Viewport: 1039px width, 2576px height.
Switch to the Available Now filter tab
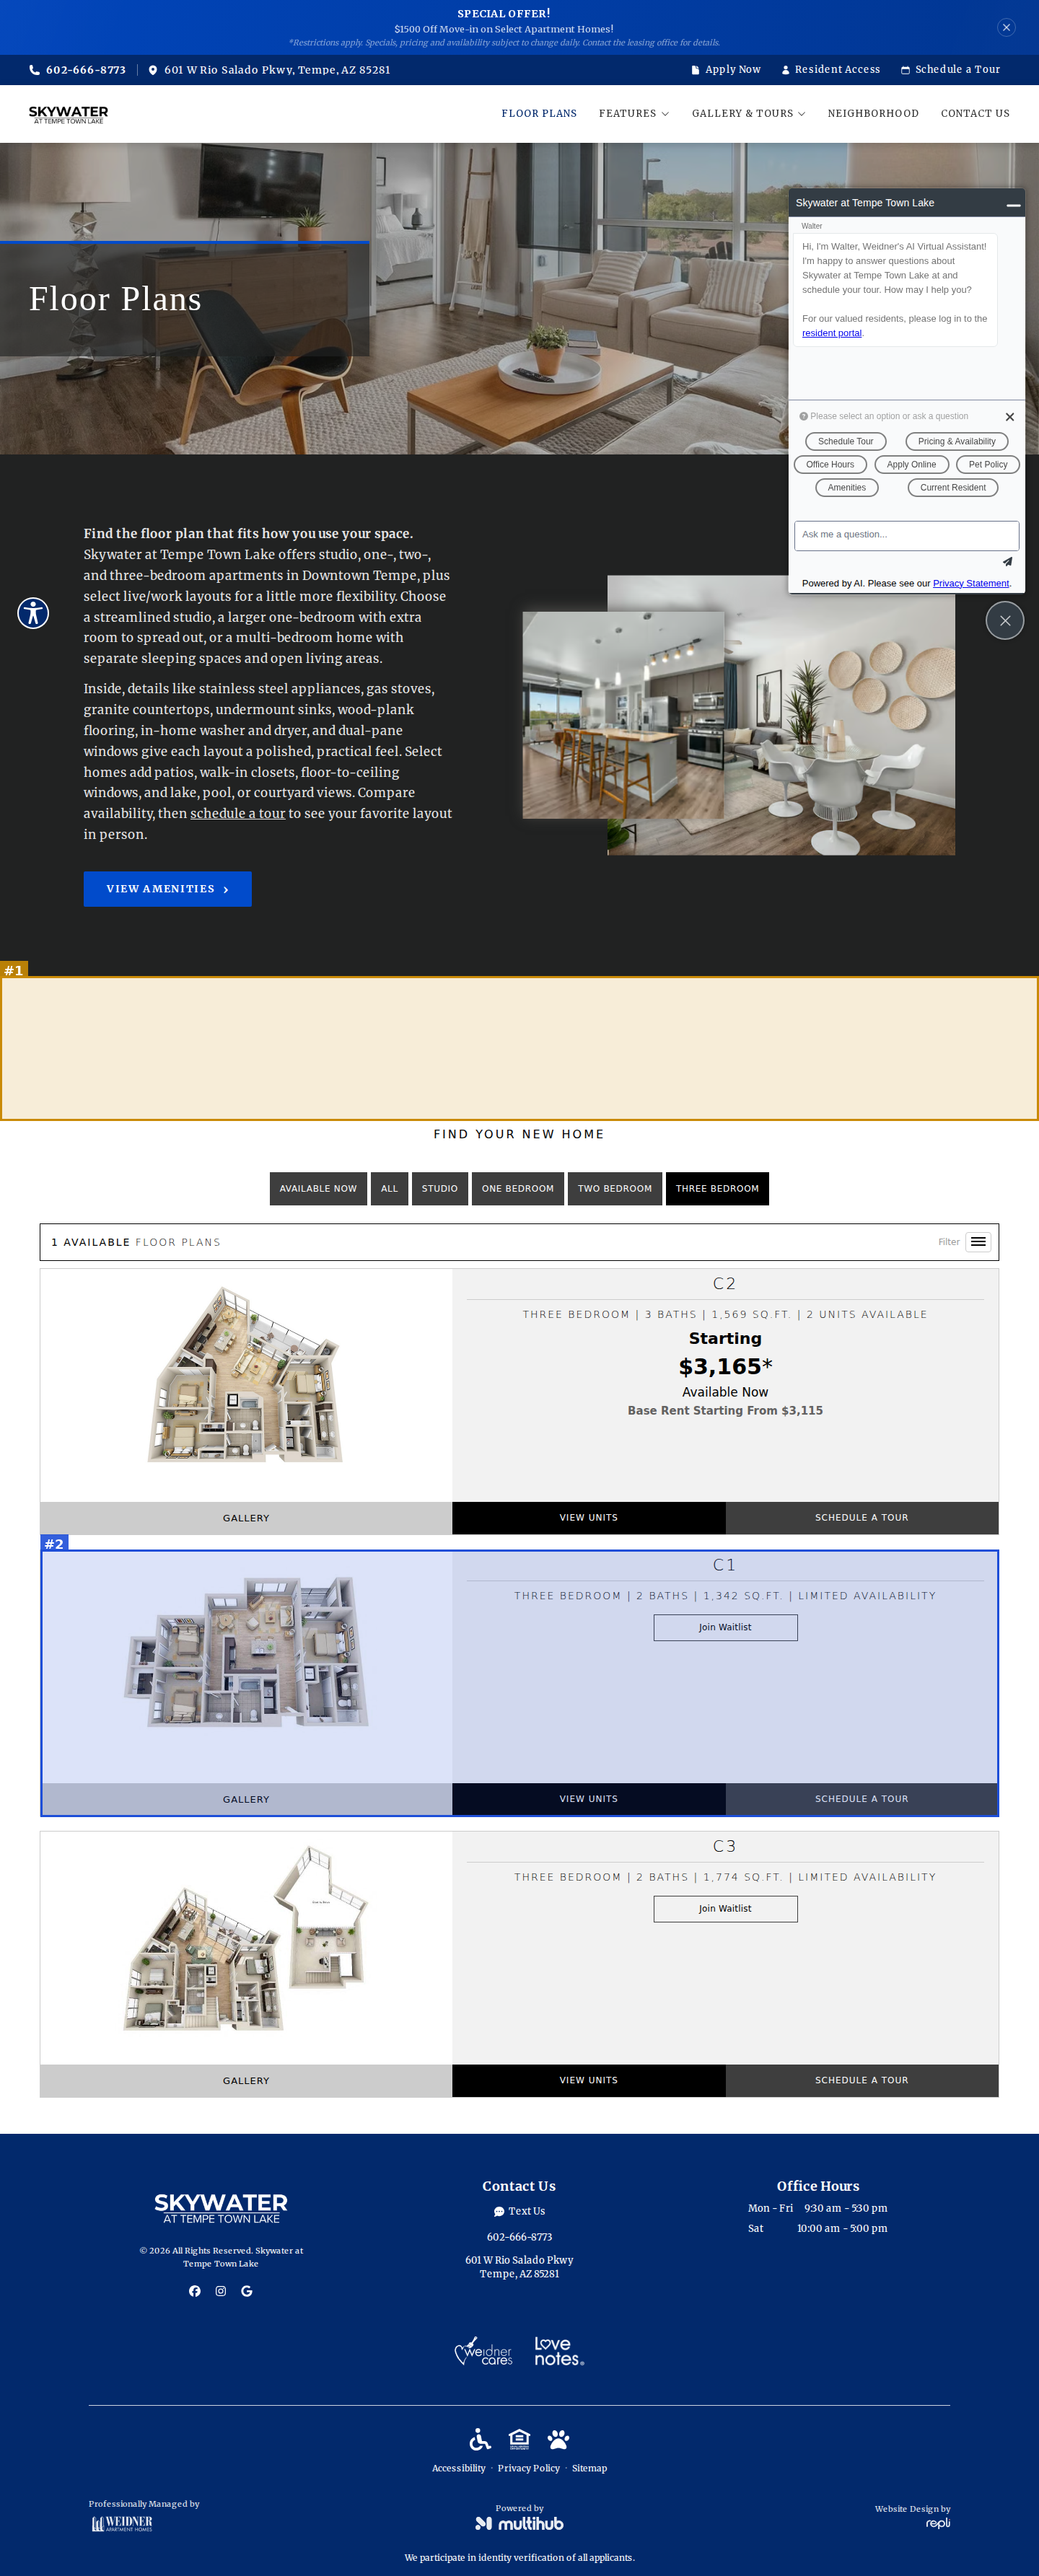pyautogui.click(x=318, y=1188)
